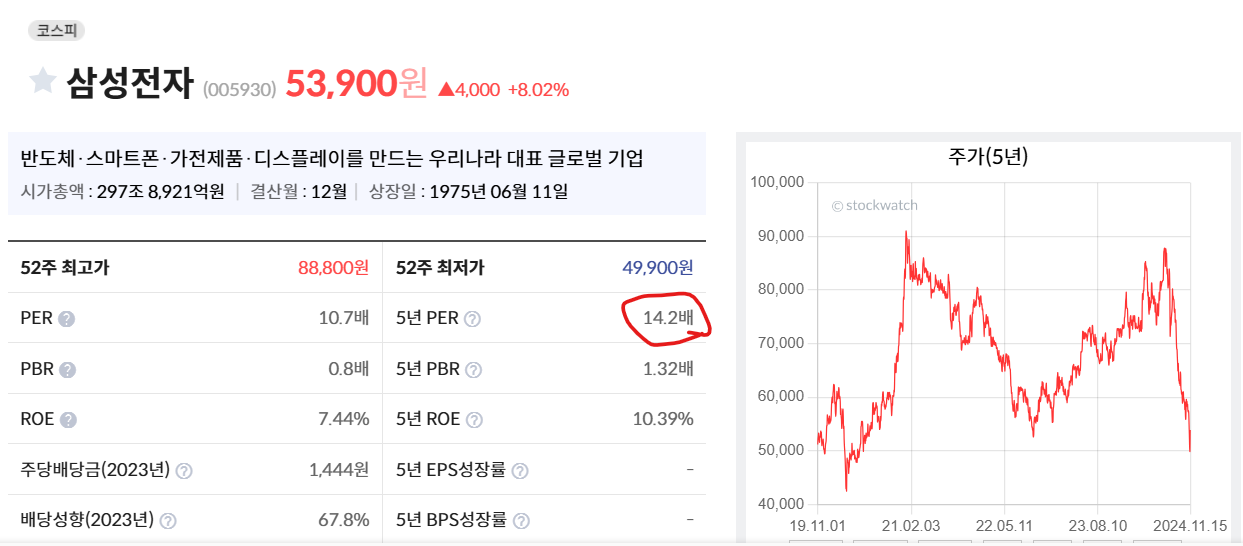Viewport: 1243px width, 546px height.
Task: Click the 52주 최저가 value 49,900원
Action: [657, 268]
